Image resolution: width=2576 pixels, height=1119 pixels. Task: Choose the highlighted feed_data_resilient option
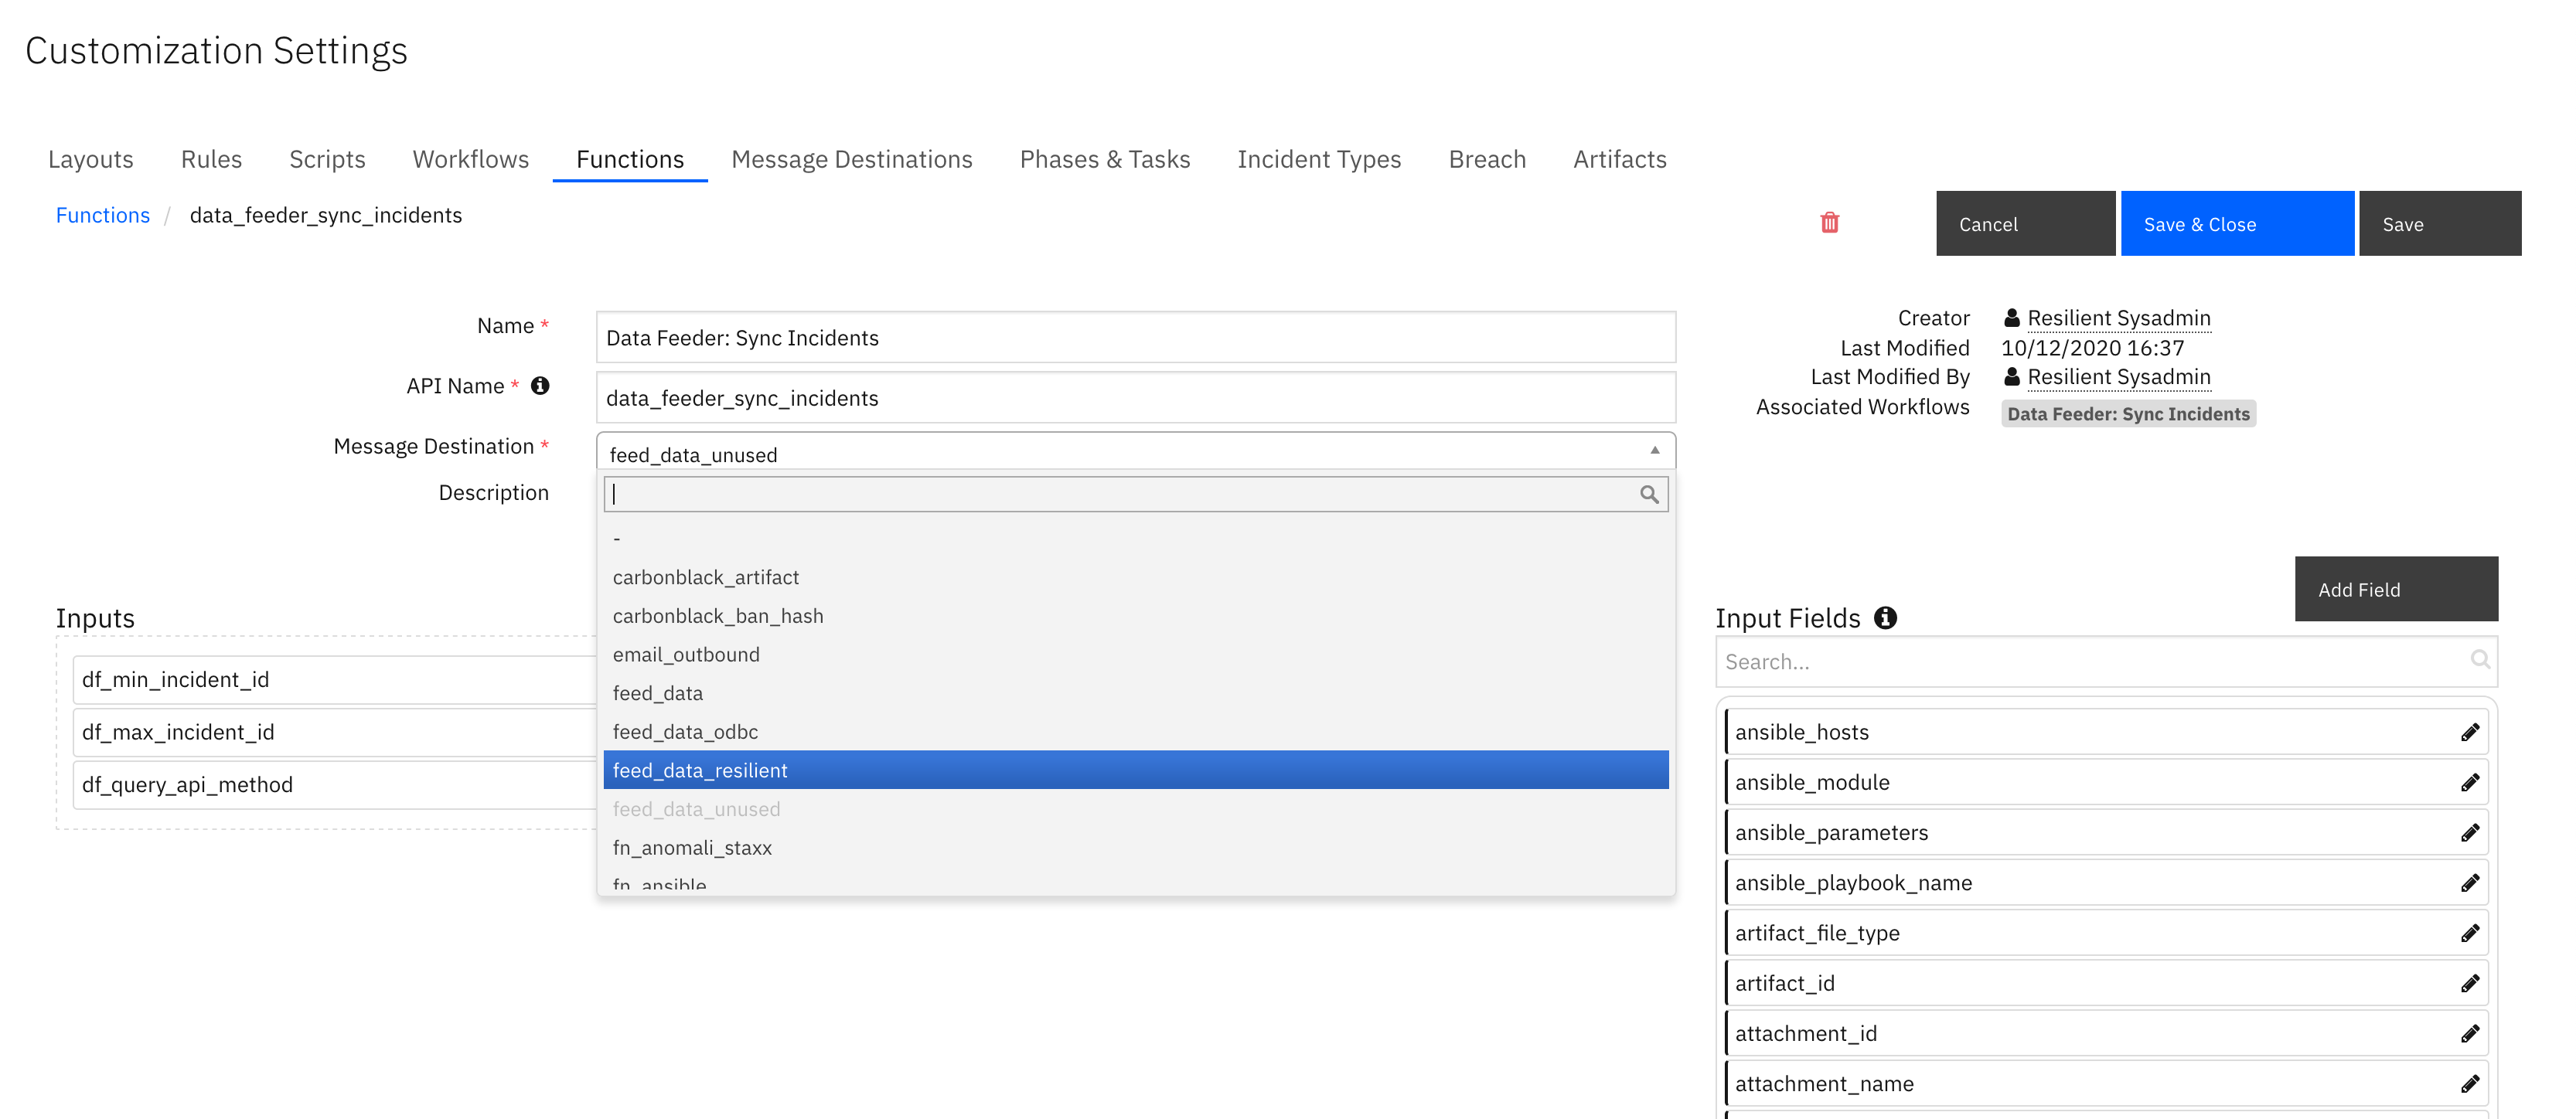pos(1136,770)
